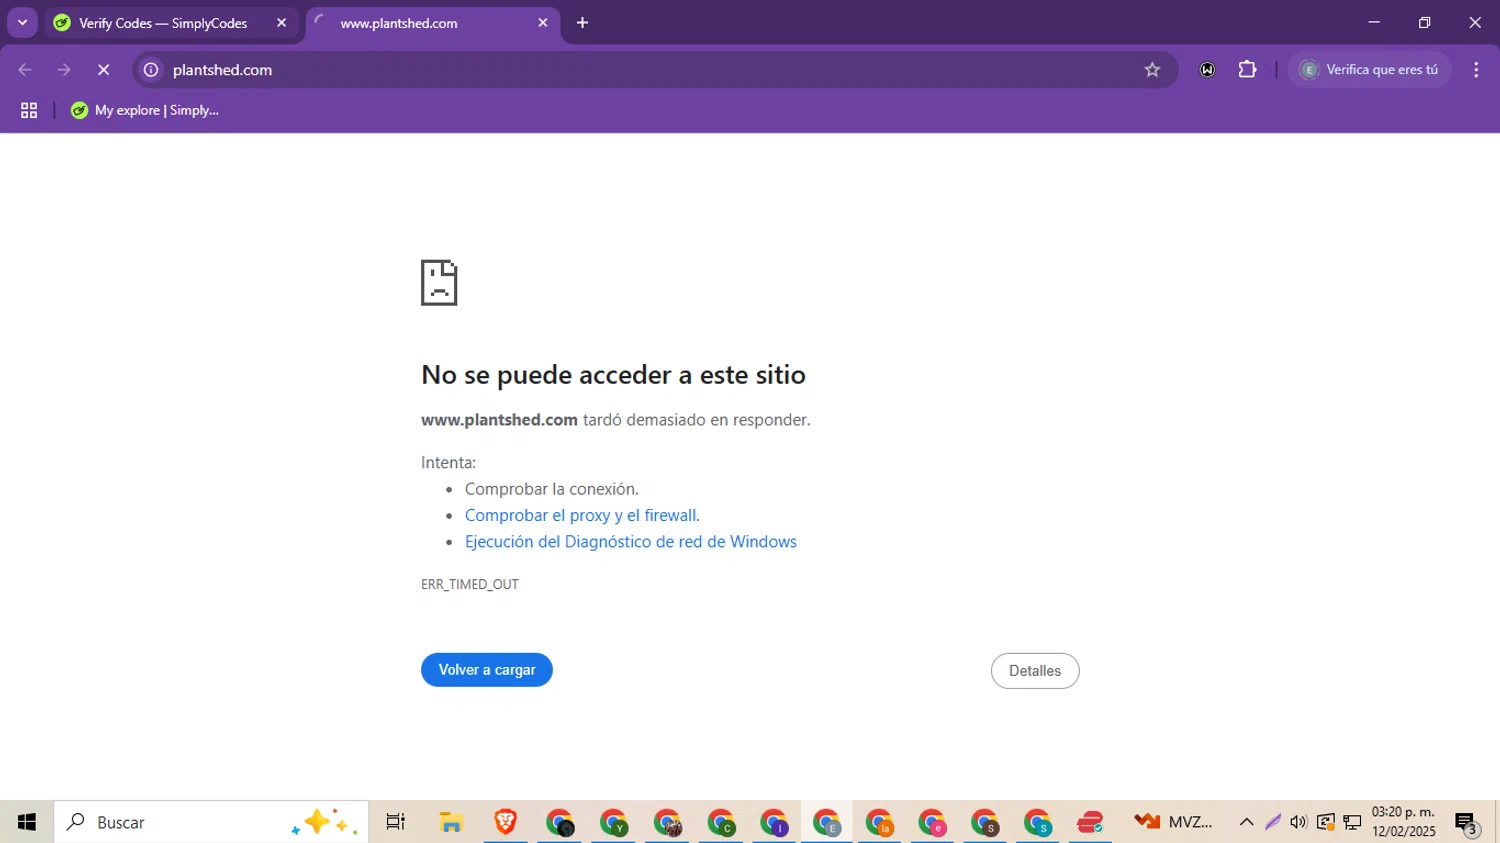The height and width of the screenshot is (843, 1500).
Task: Bookmark this page with the star icon
Action: pyautogui.click(x=1152, y=70)
